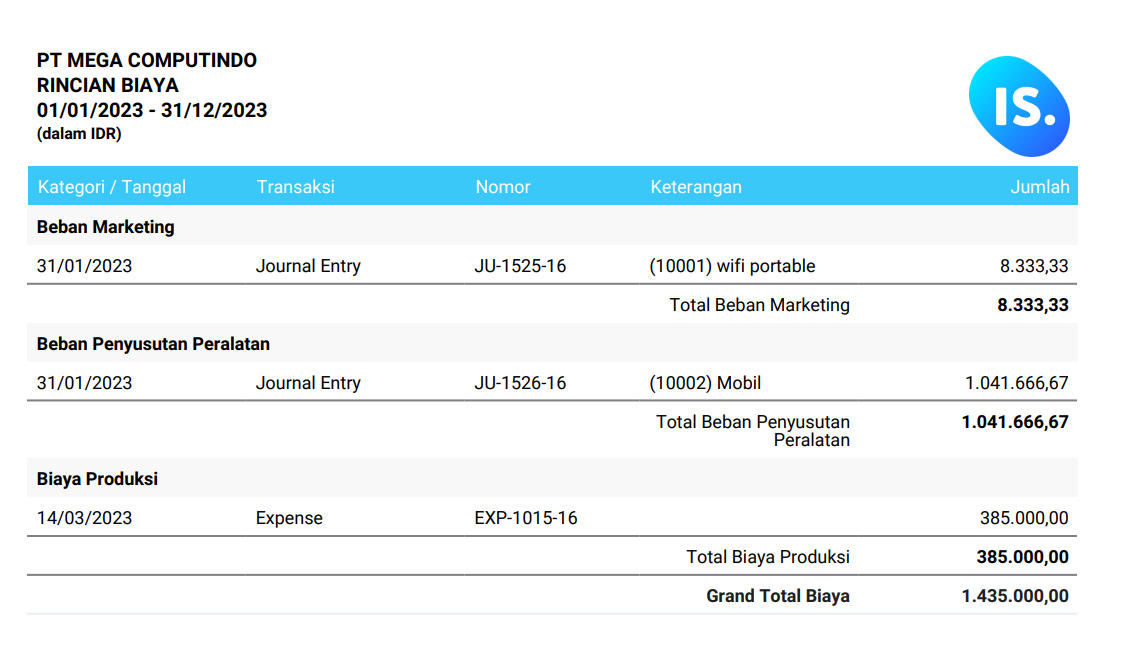Screen dimensions: 1127x666
Task: Select the Beban Penyusutan Peralatan category row
Action: pyautogui.click(x=153, y=344)
